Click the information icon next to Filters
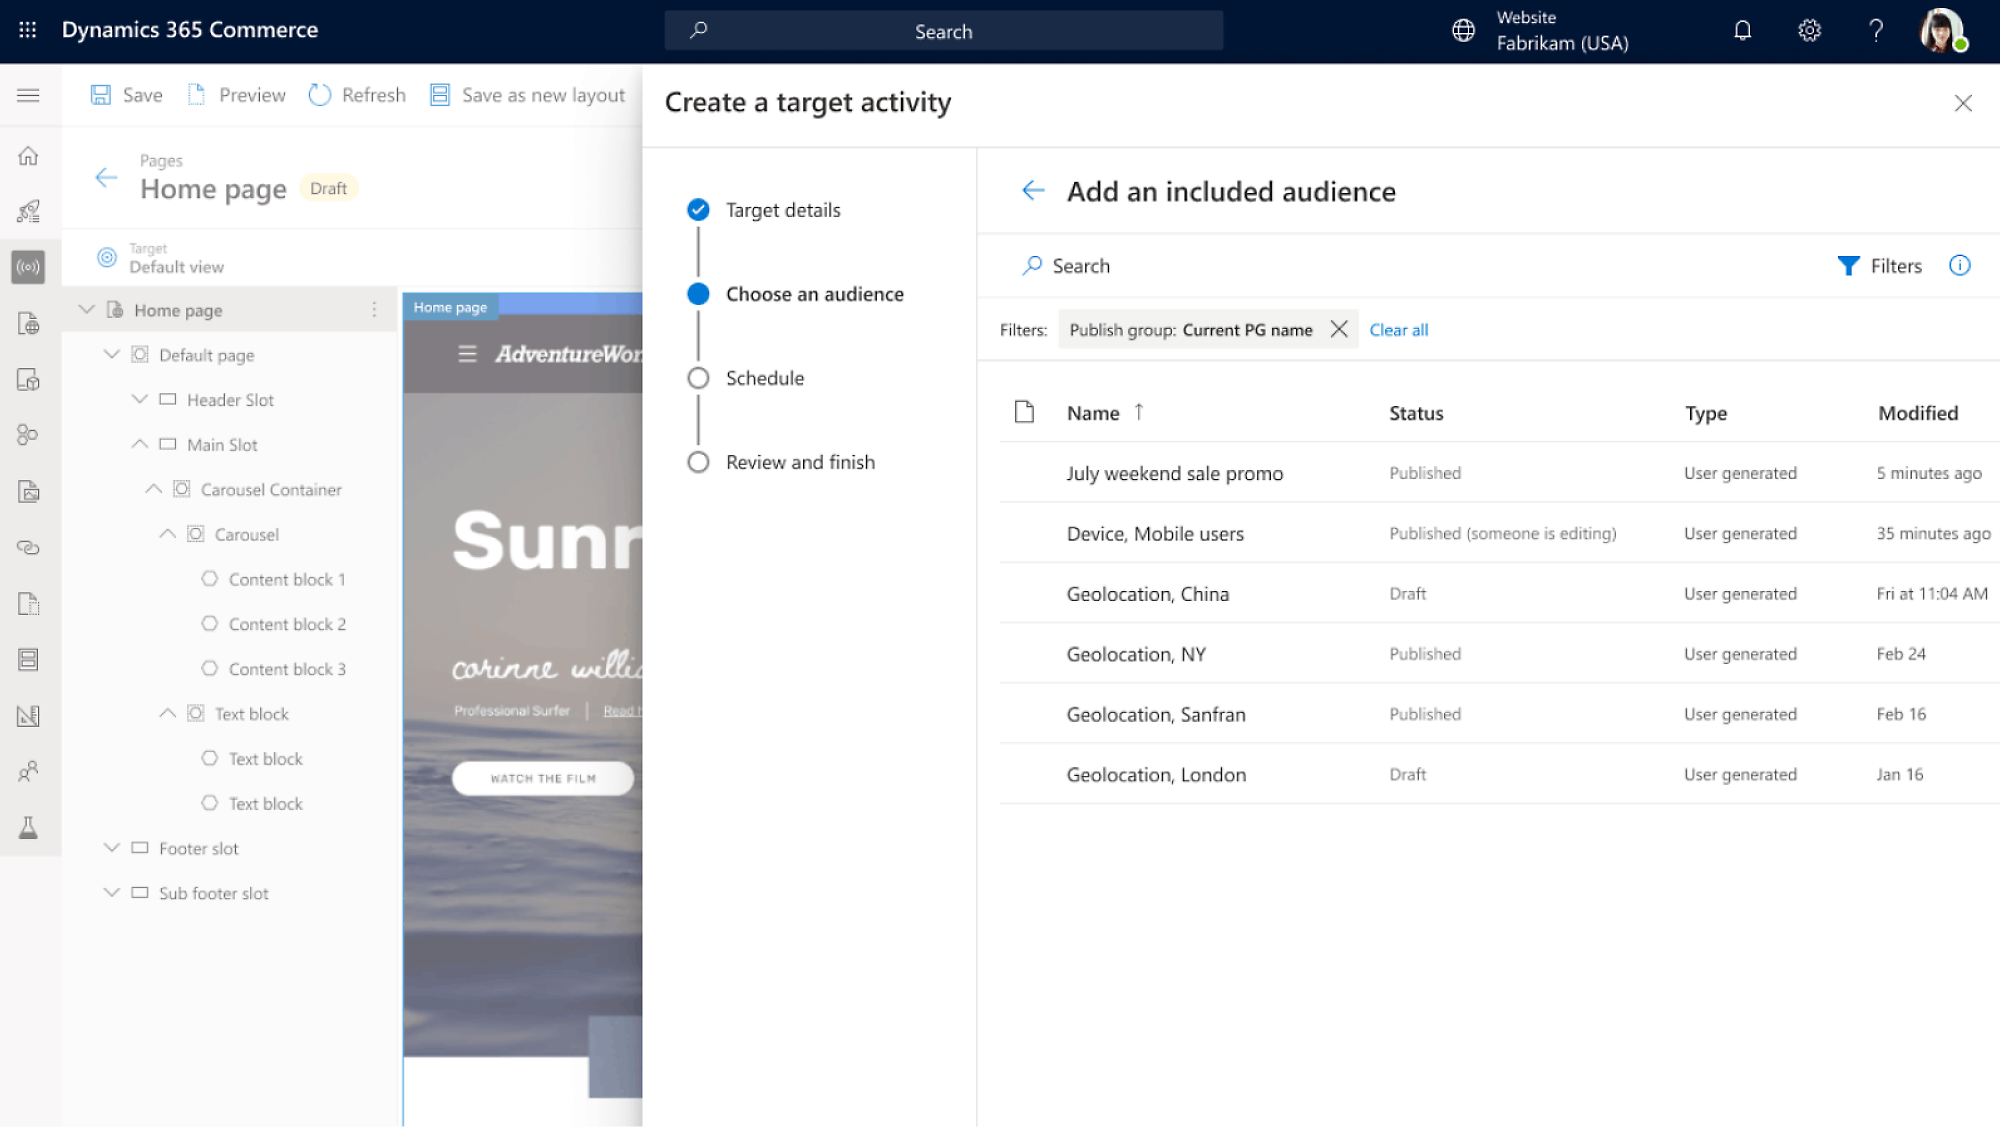The width and height of the screenshot is (2000, 1127). pos(1960,264)
